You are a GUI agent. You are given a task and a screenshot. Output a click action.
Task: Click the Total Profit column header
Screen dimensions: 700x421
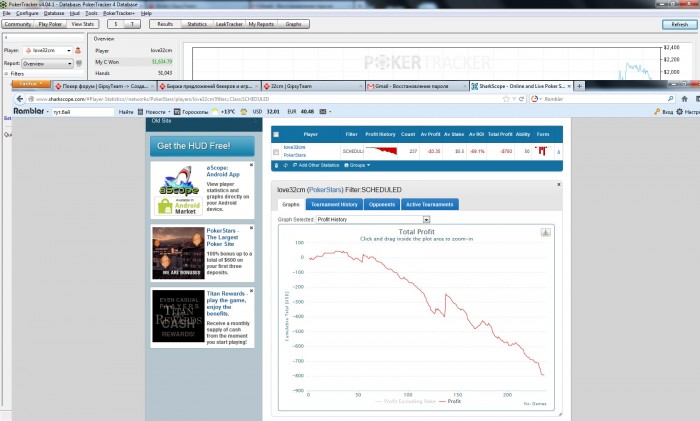coord(500,134)
